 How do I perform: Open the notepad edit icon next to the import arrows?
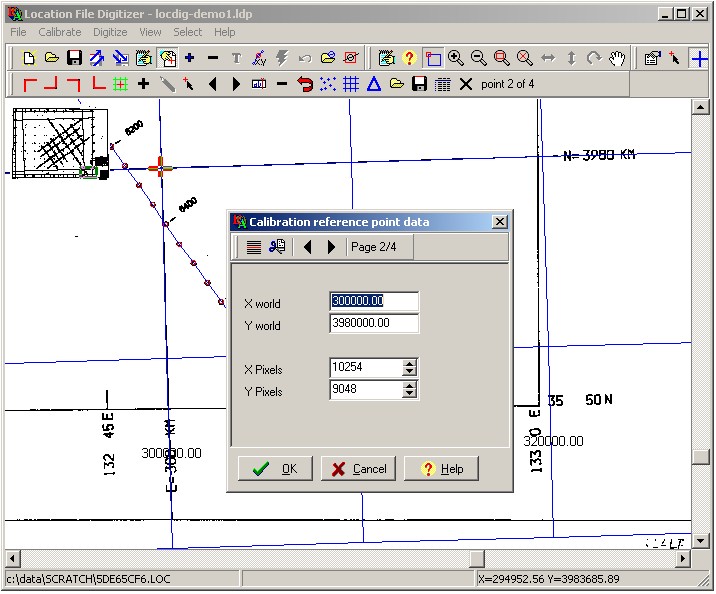144,58
